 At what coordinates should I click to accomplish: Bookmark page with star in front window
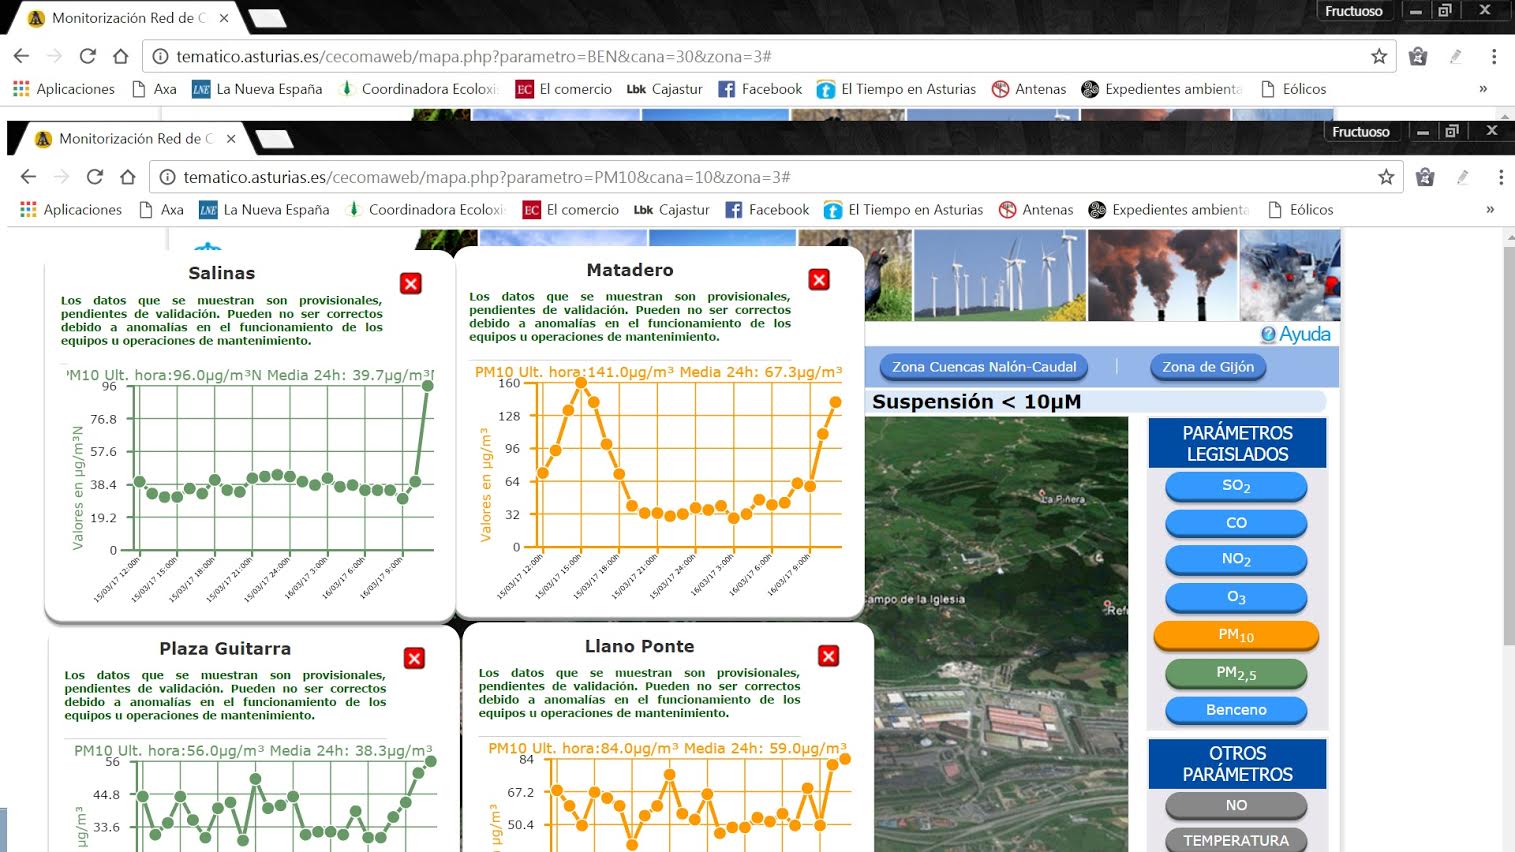tap(1385, 177)
